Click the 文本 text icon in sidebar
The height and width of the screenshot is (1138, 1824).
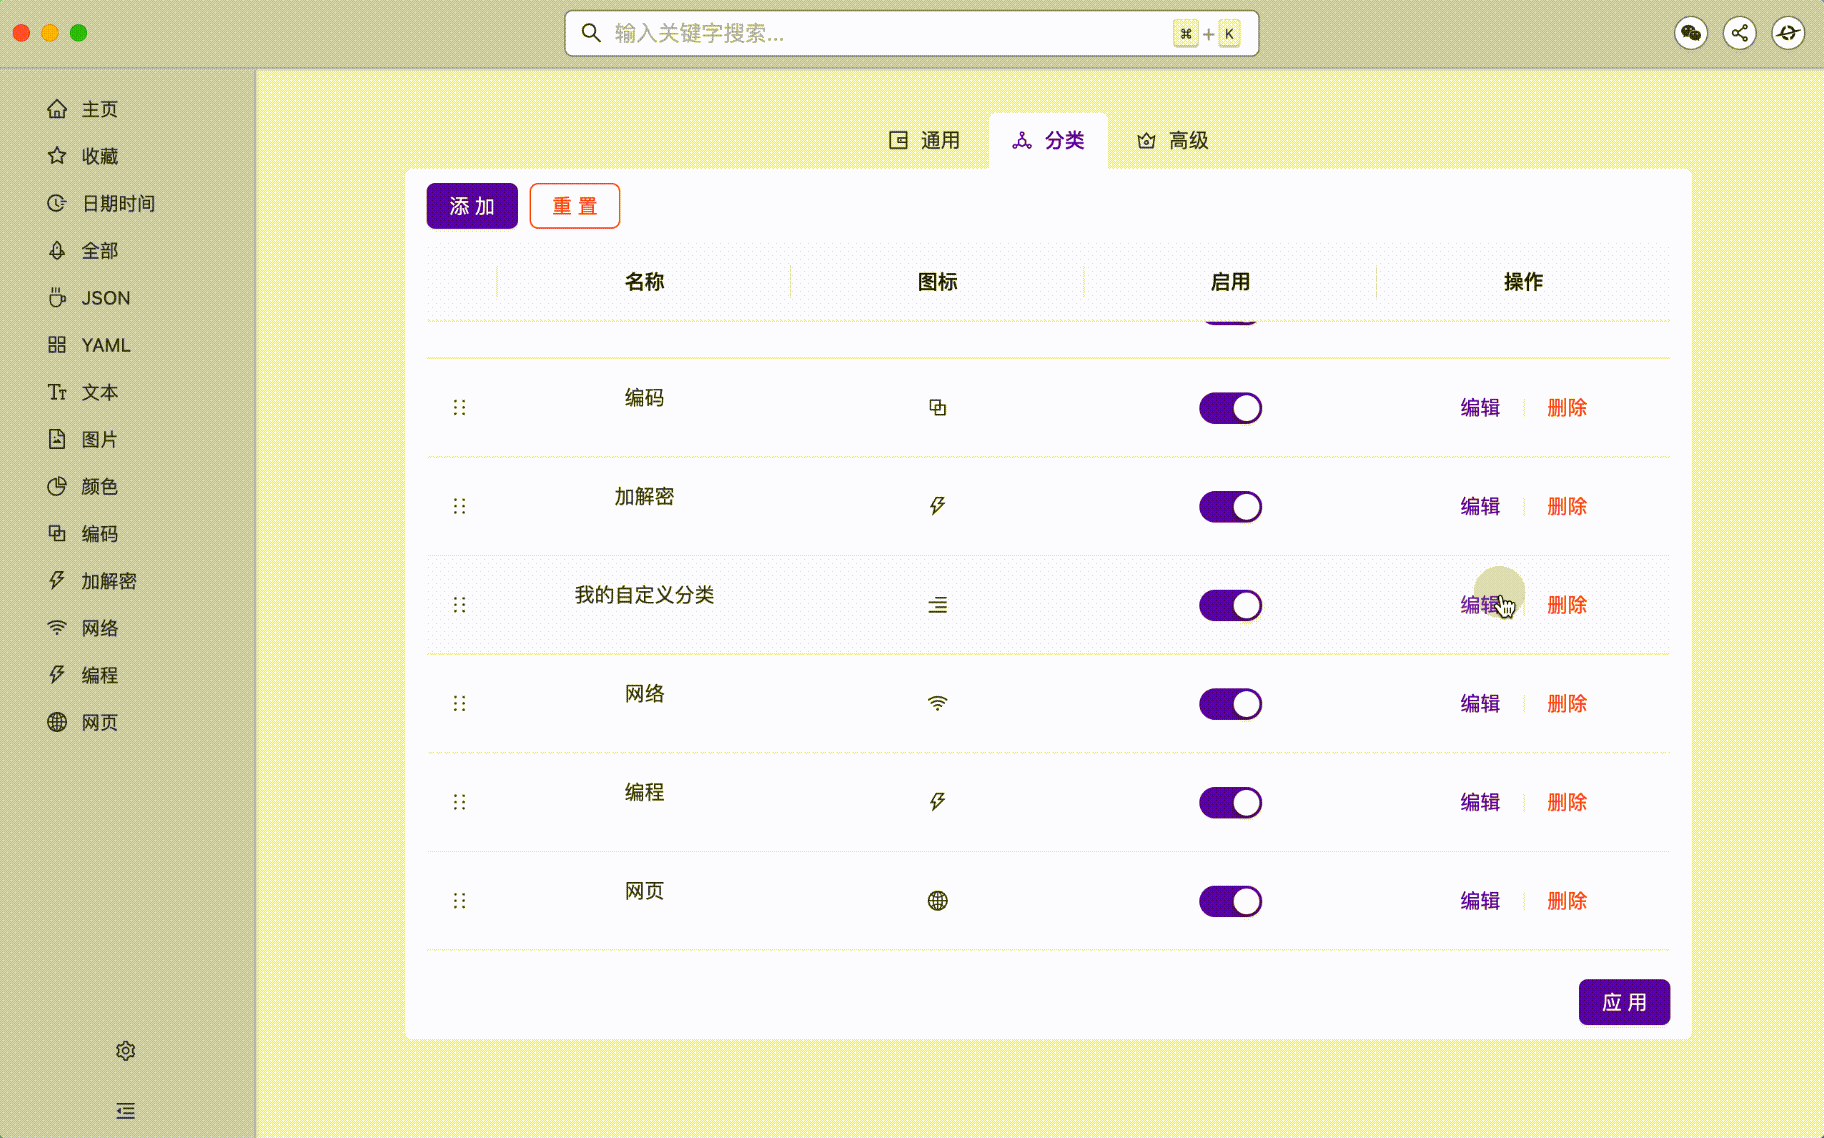(x=57, y=392)
